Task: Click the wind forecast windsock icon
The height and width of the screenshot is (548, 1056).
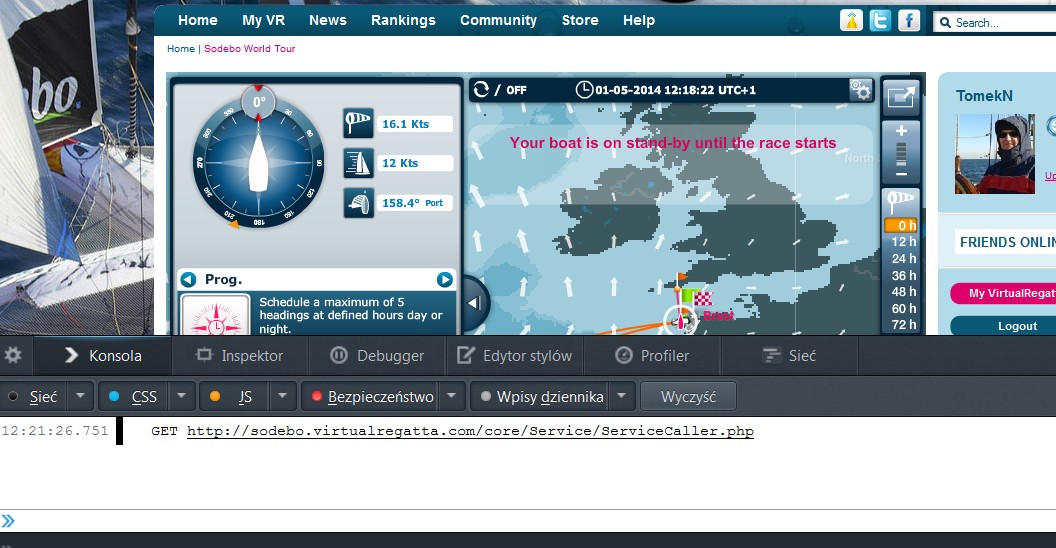Action: (900, 201)
